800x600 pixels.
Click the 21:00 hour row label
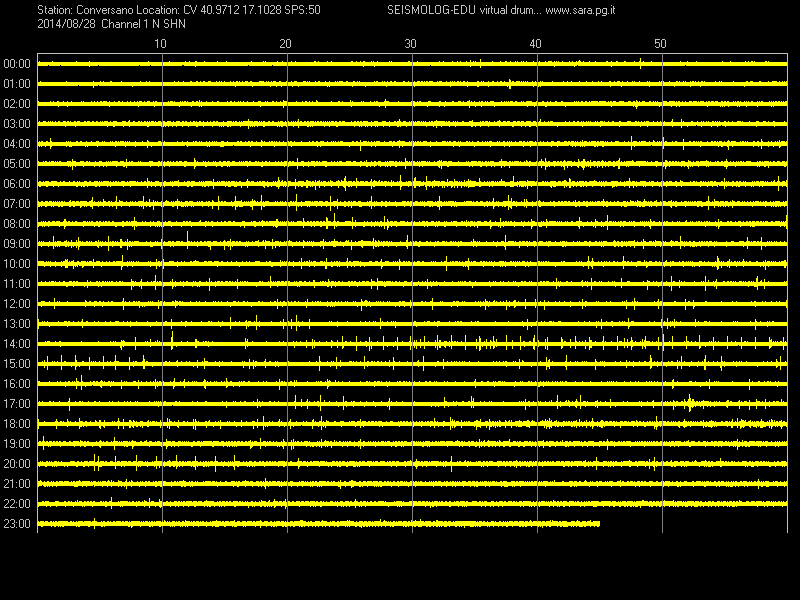pyautogui.click(x=17, y=484)
